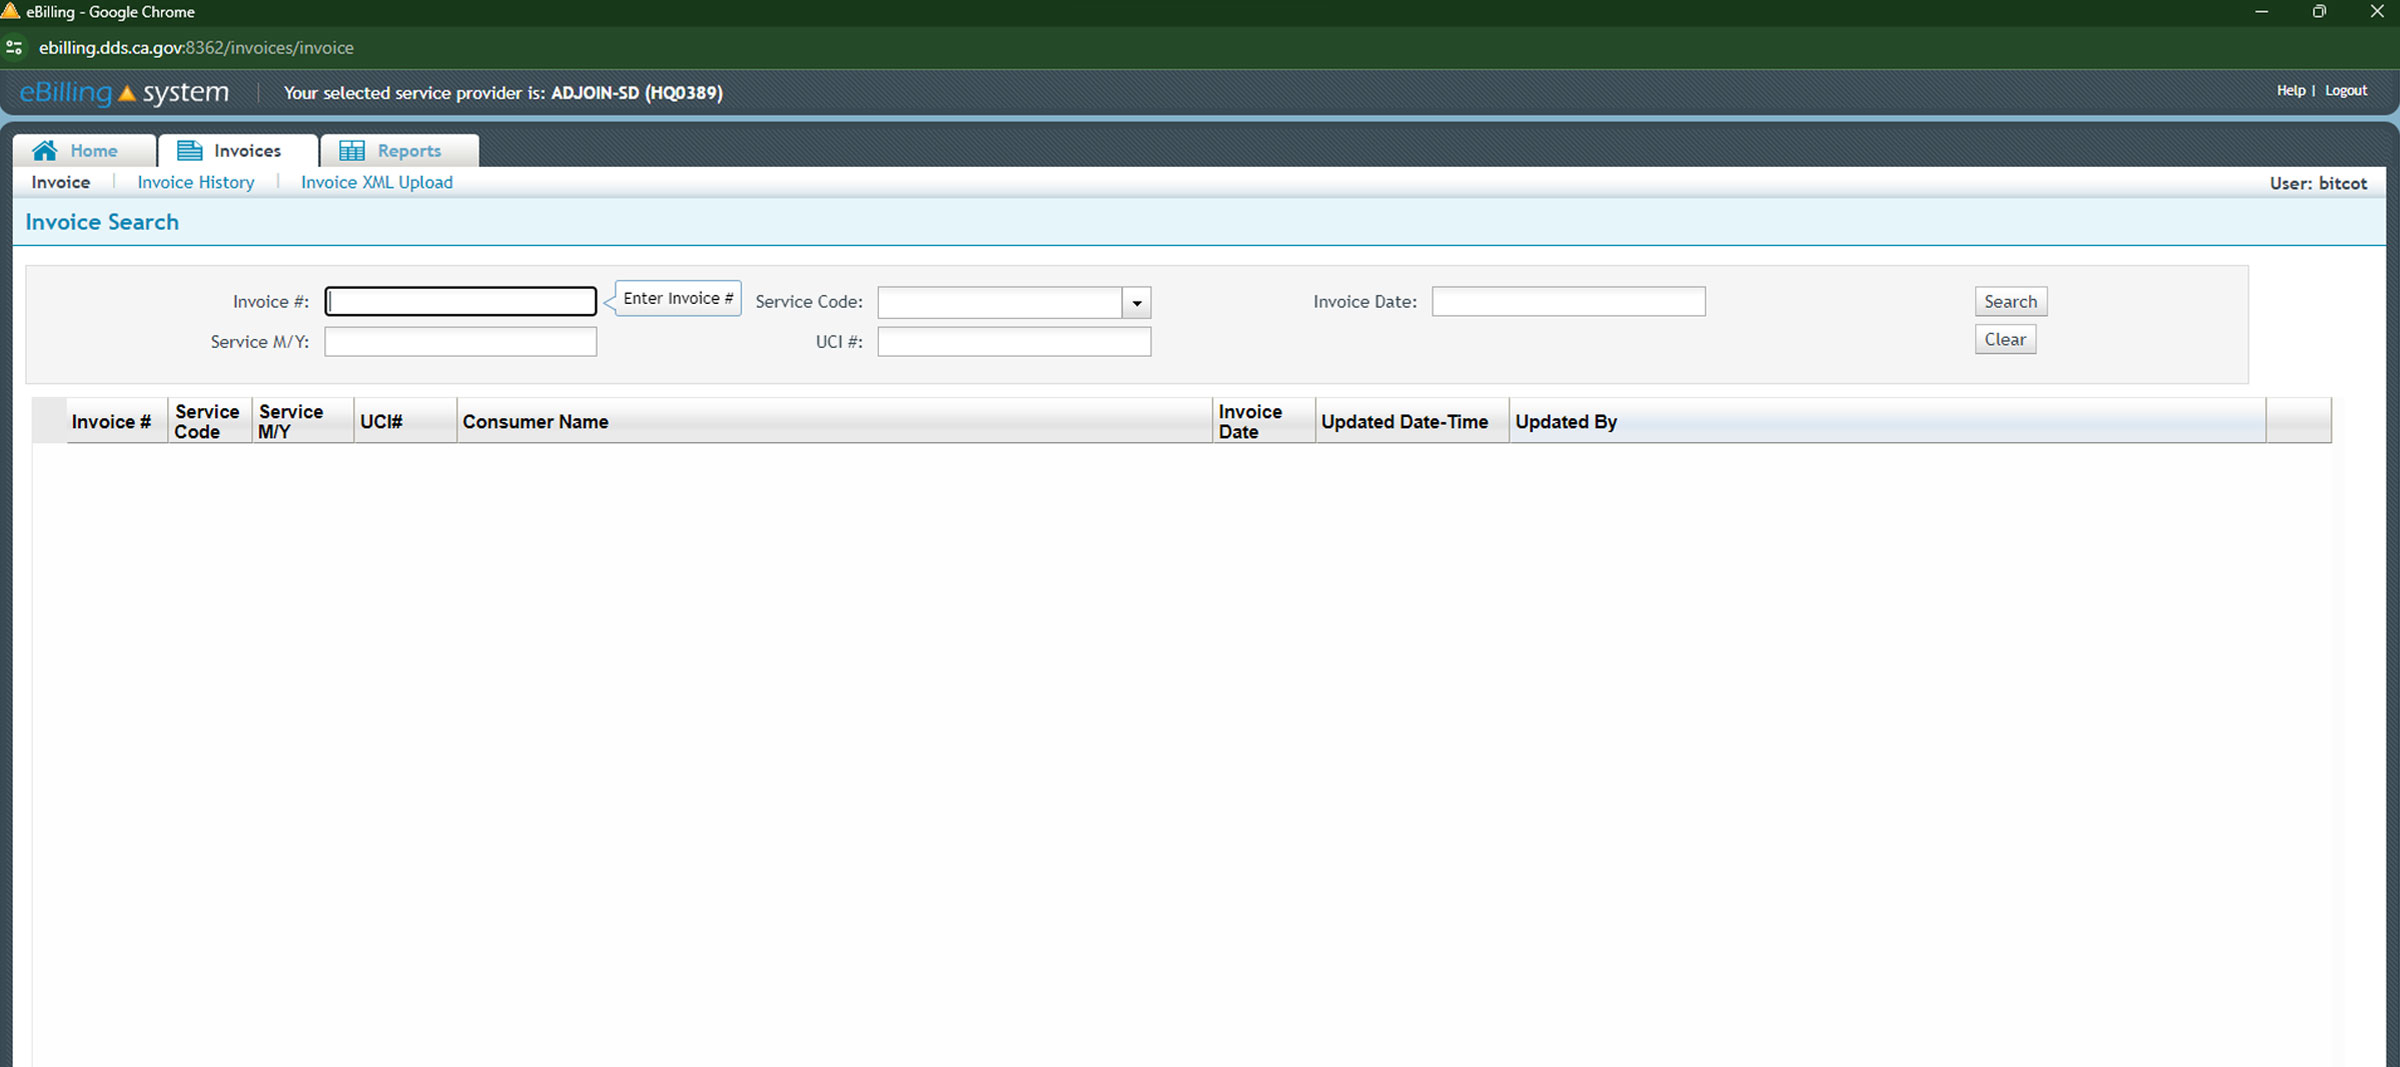Image resolution: width=2400 pixels, height=1067 pixels.
Task: Click the Search button
Action: (x=2010, y=301)
